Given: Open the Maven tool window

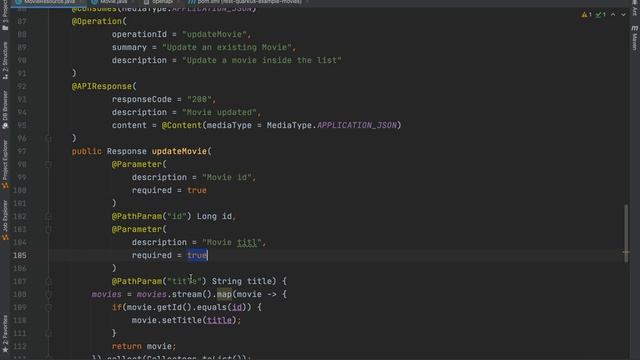Looking at the screenshot, I should pyautogui.click(x=635, y=38).
